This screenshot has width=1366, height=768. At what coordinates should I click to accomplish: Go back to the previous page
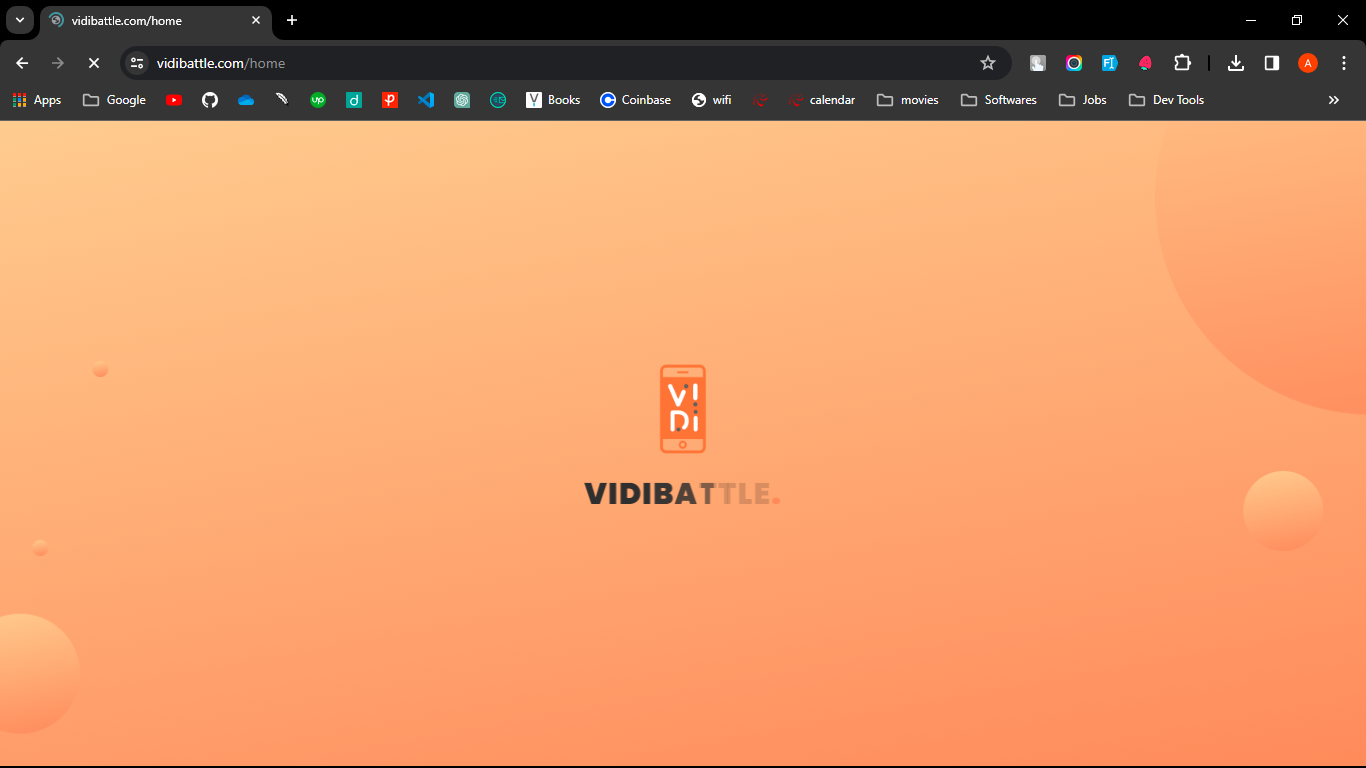coord(22,63)
